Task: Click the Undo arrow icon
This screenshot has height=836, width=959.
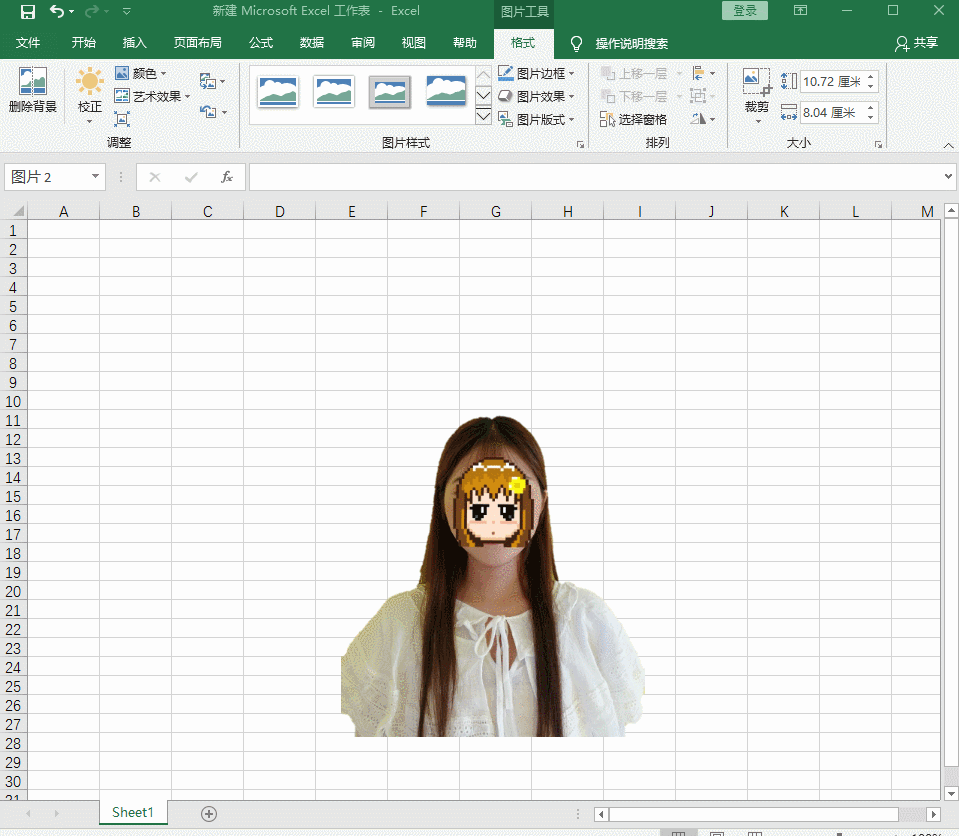Action: point(57,12)
